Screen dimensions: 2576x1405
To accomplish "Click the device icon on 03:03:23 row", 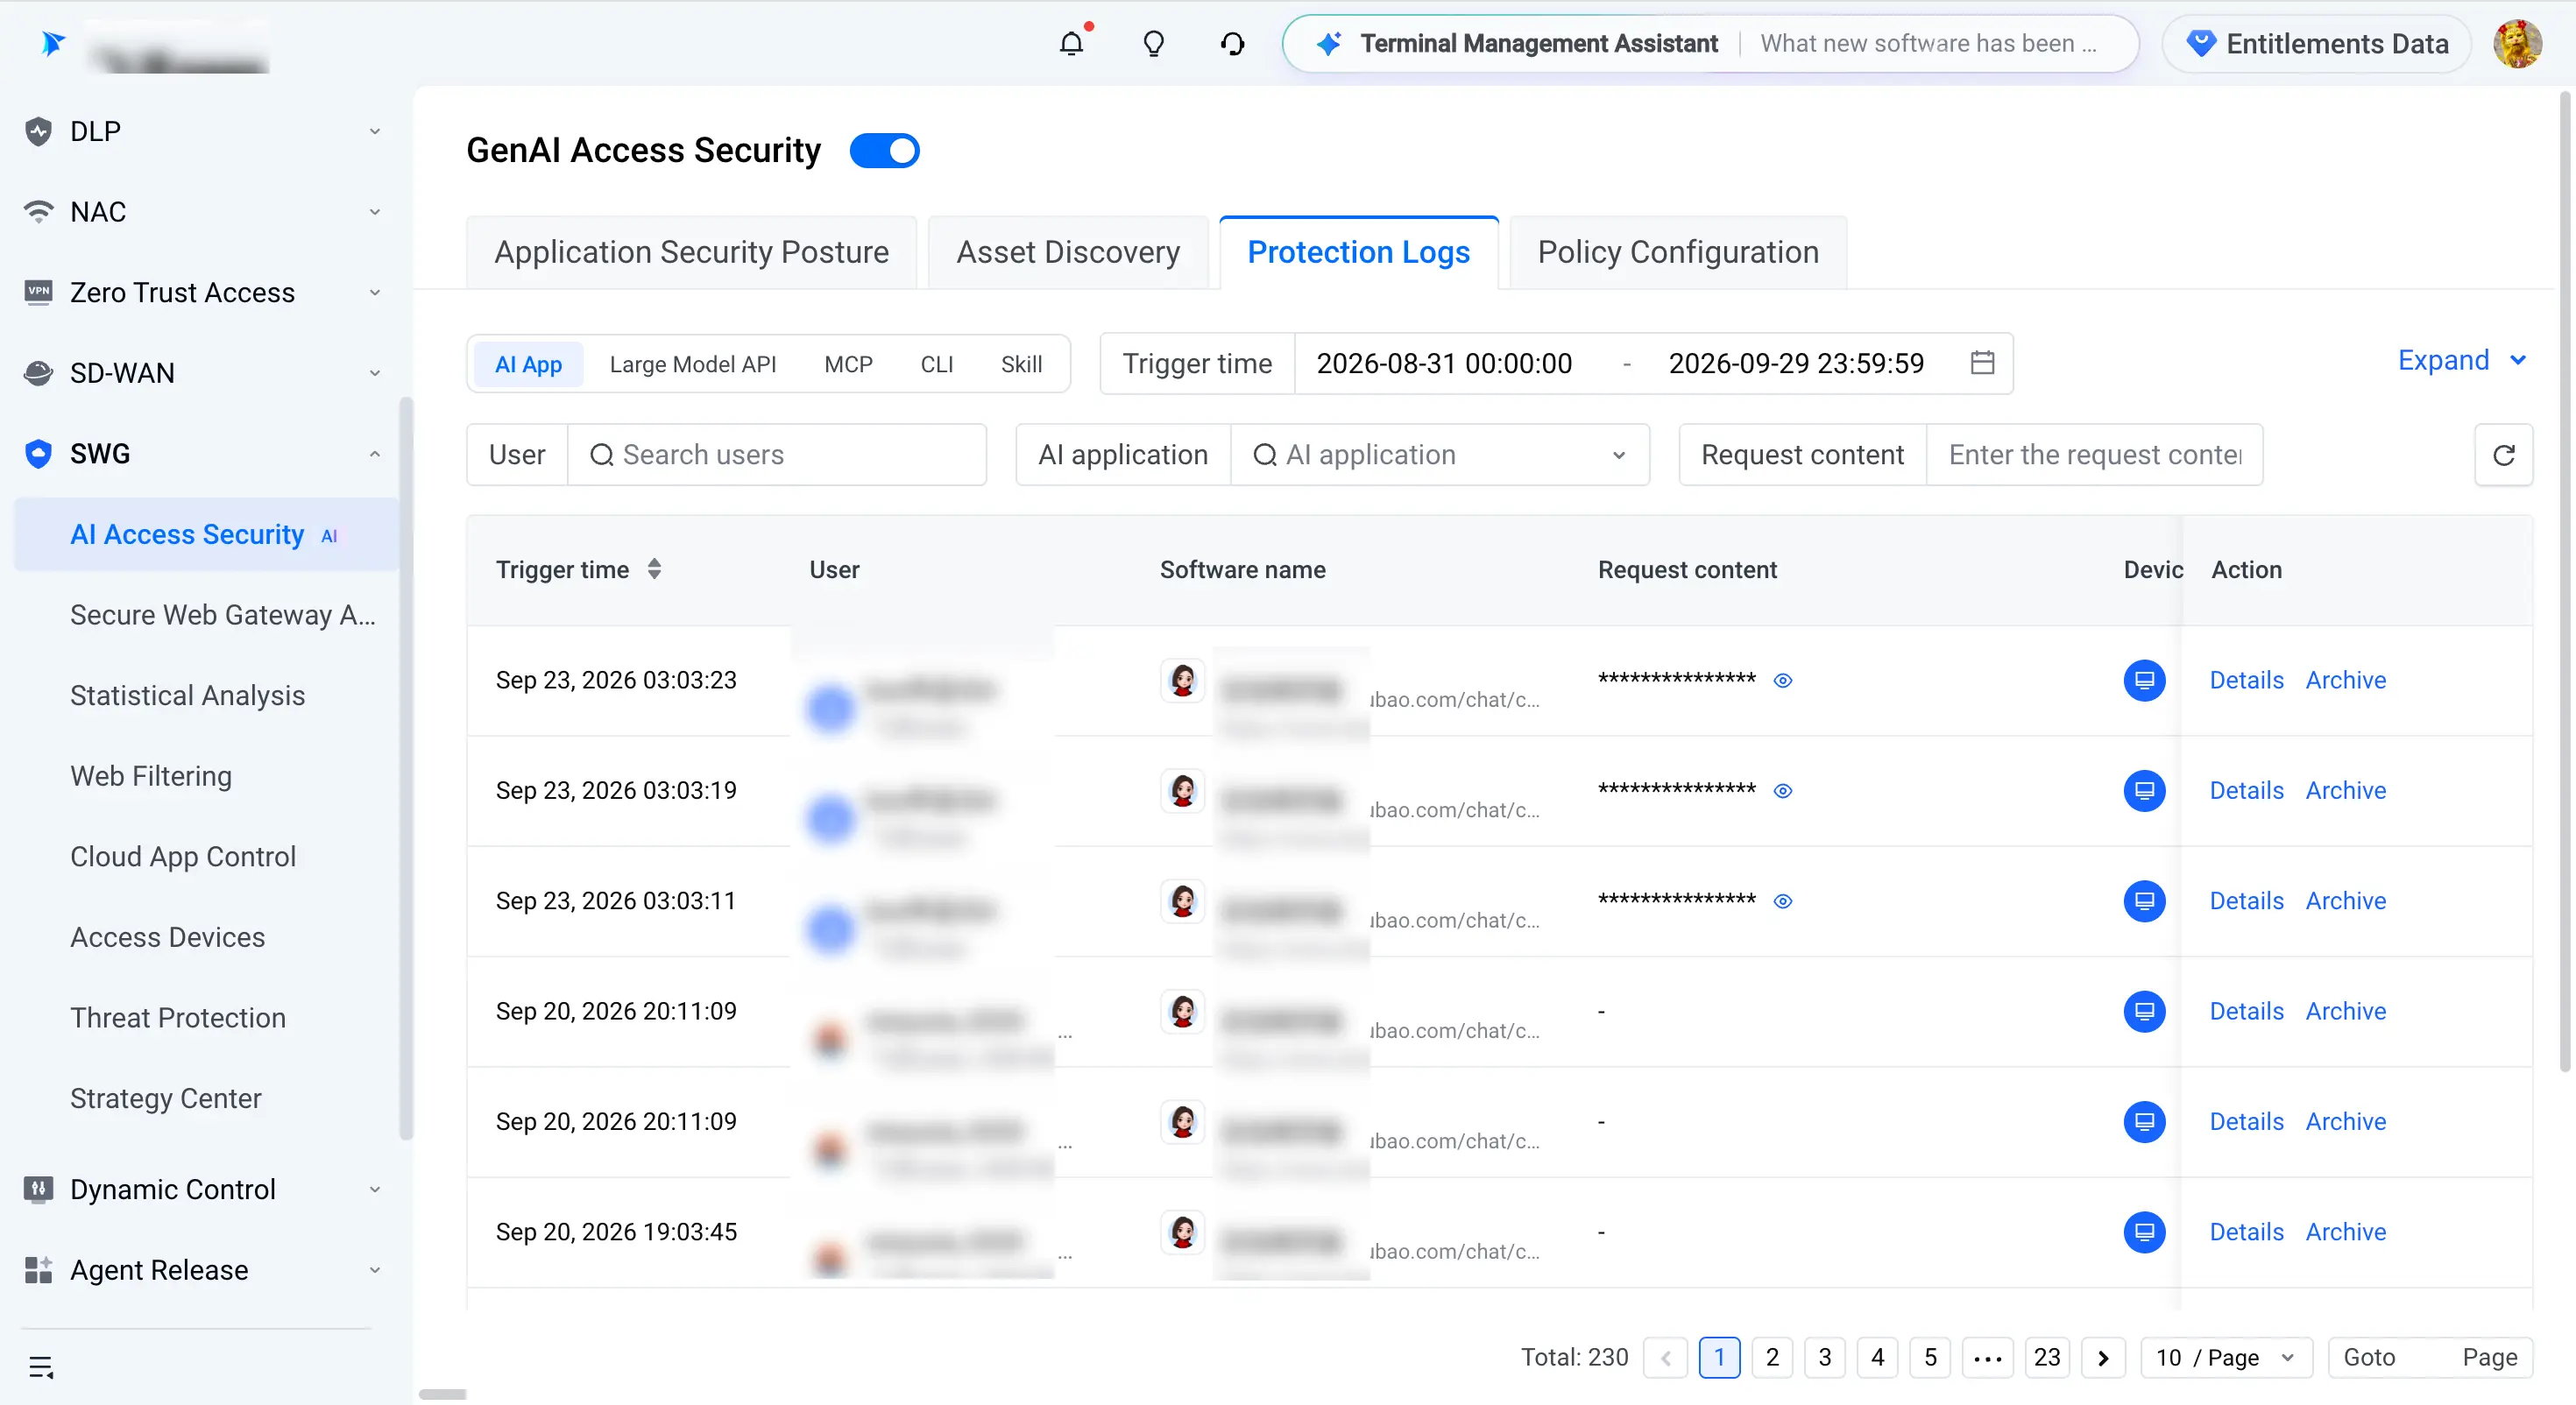I will pos(2144,680).
